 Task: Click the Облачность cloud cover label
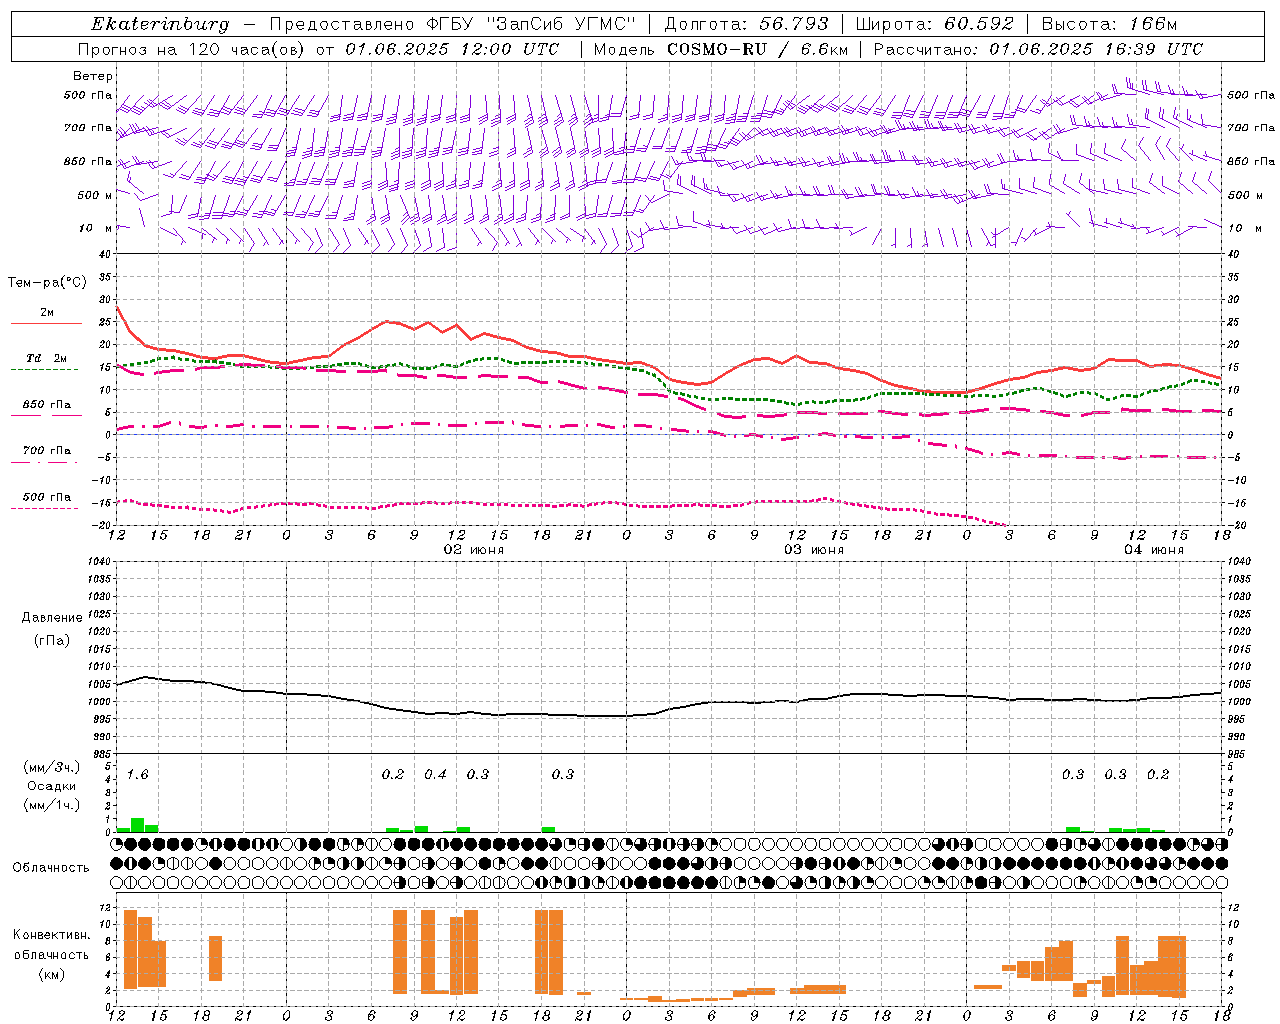pyautogui.click(x=51, y=868)
